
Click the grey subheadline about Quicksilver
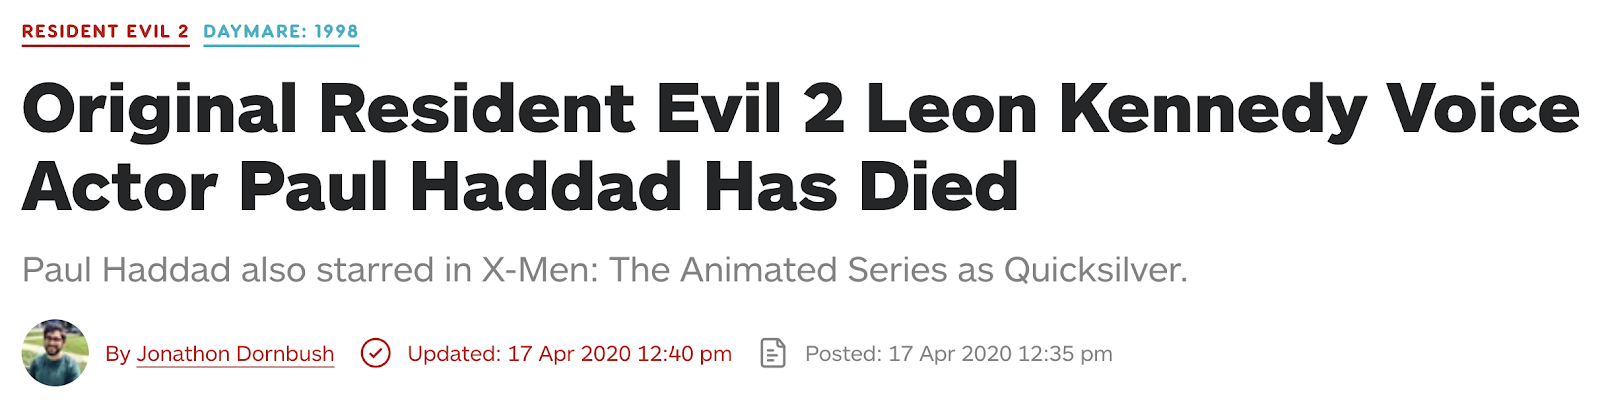(605, 270)
